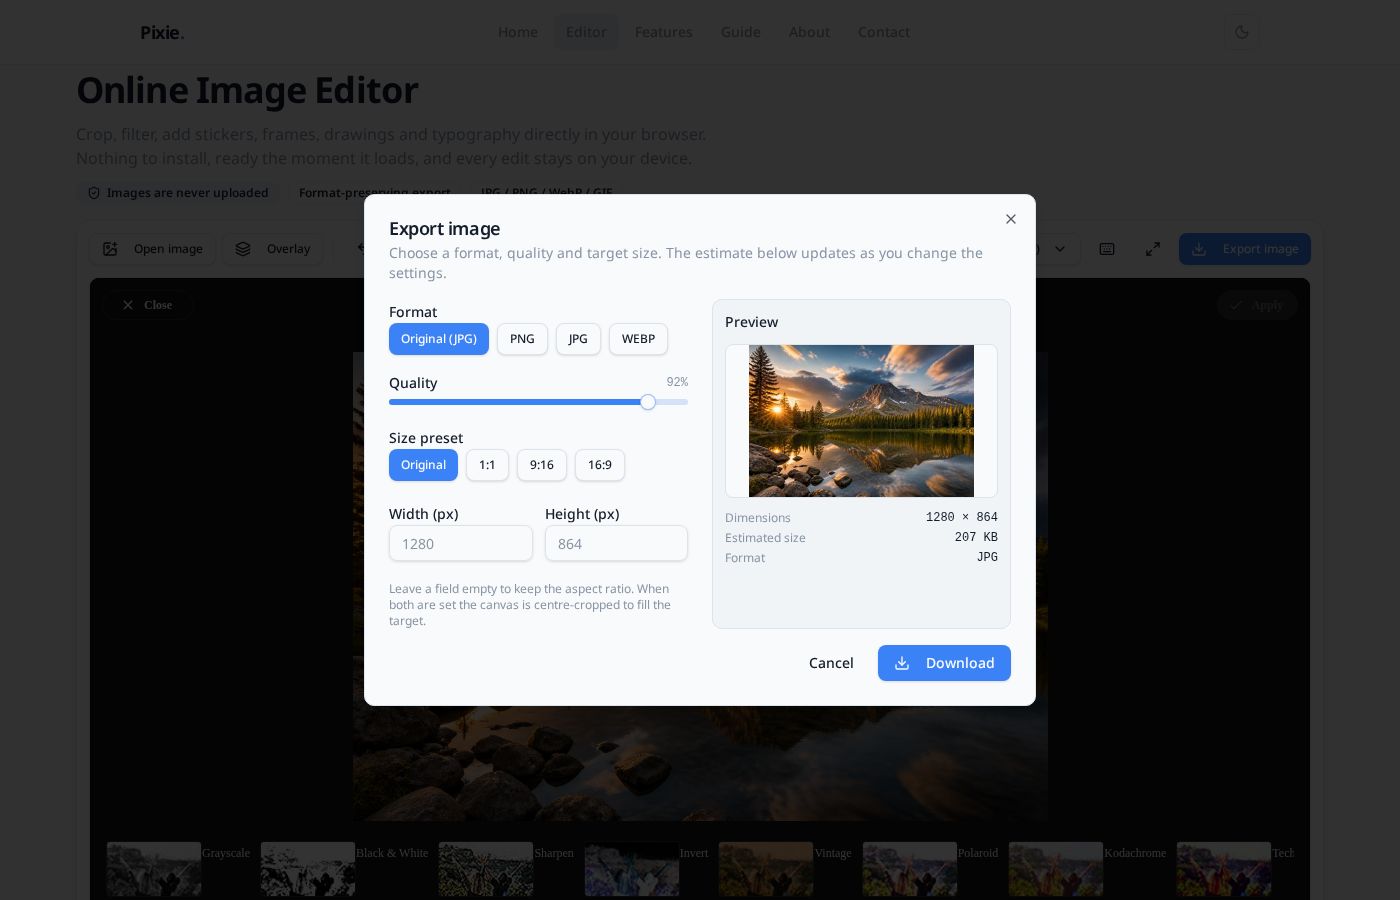Screen dimensions: 1400x900
Task: Click the Quality slider handle
Action: pyautogui.click(x=648, y=402)
